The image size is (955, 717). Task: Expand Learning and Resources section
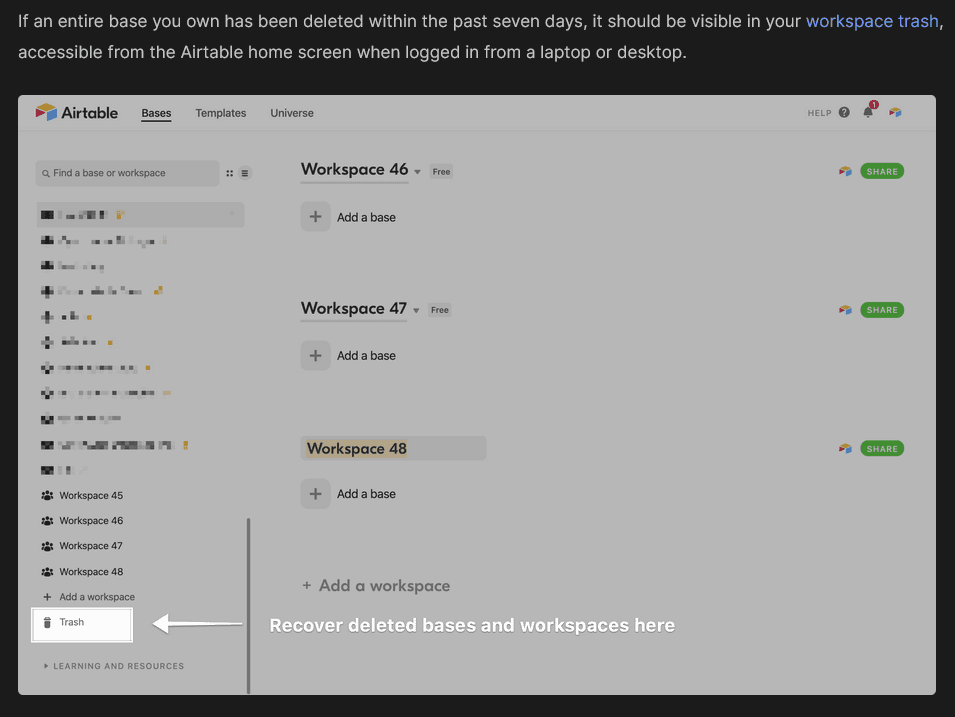click(46, 666)
